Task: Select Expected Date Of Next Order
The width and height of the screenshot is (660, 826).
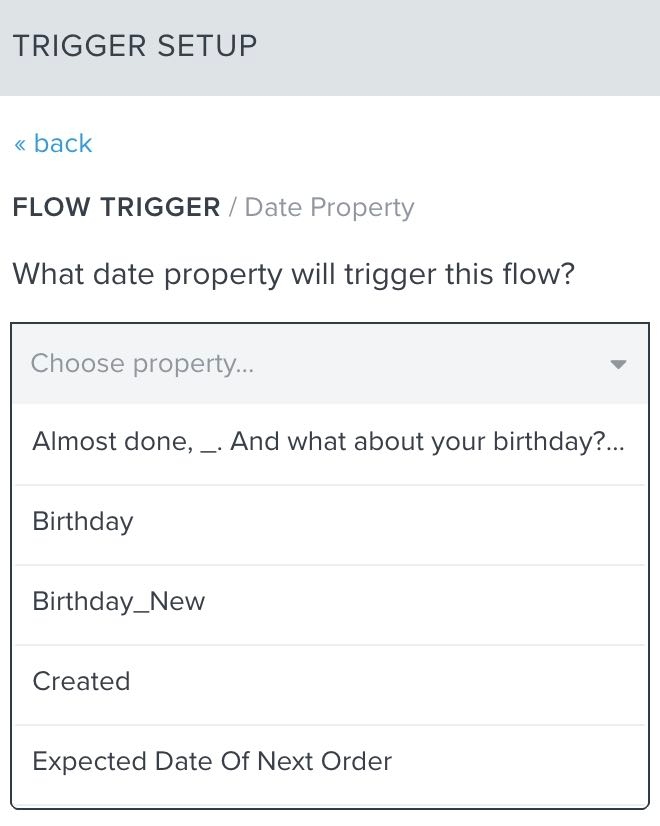Action: (x=212, y=762)
